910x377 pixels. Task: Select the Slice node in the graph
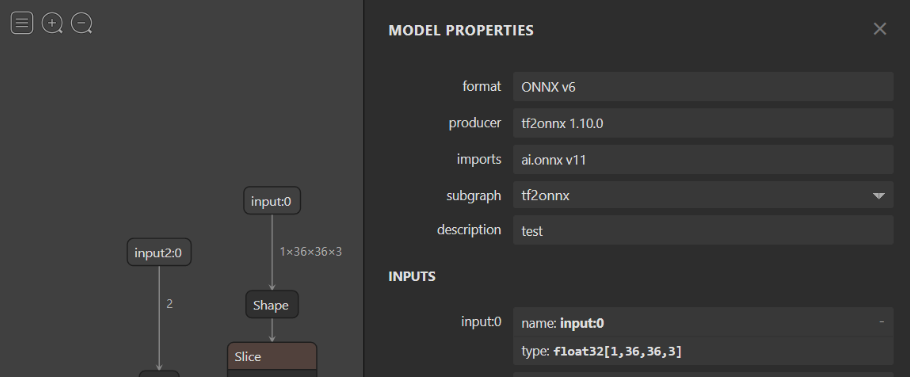click(272, 357)
